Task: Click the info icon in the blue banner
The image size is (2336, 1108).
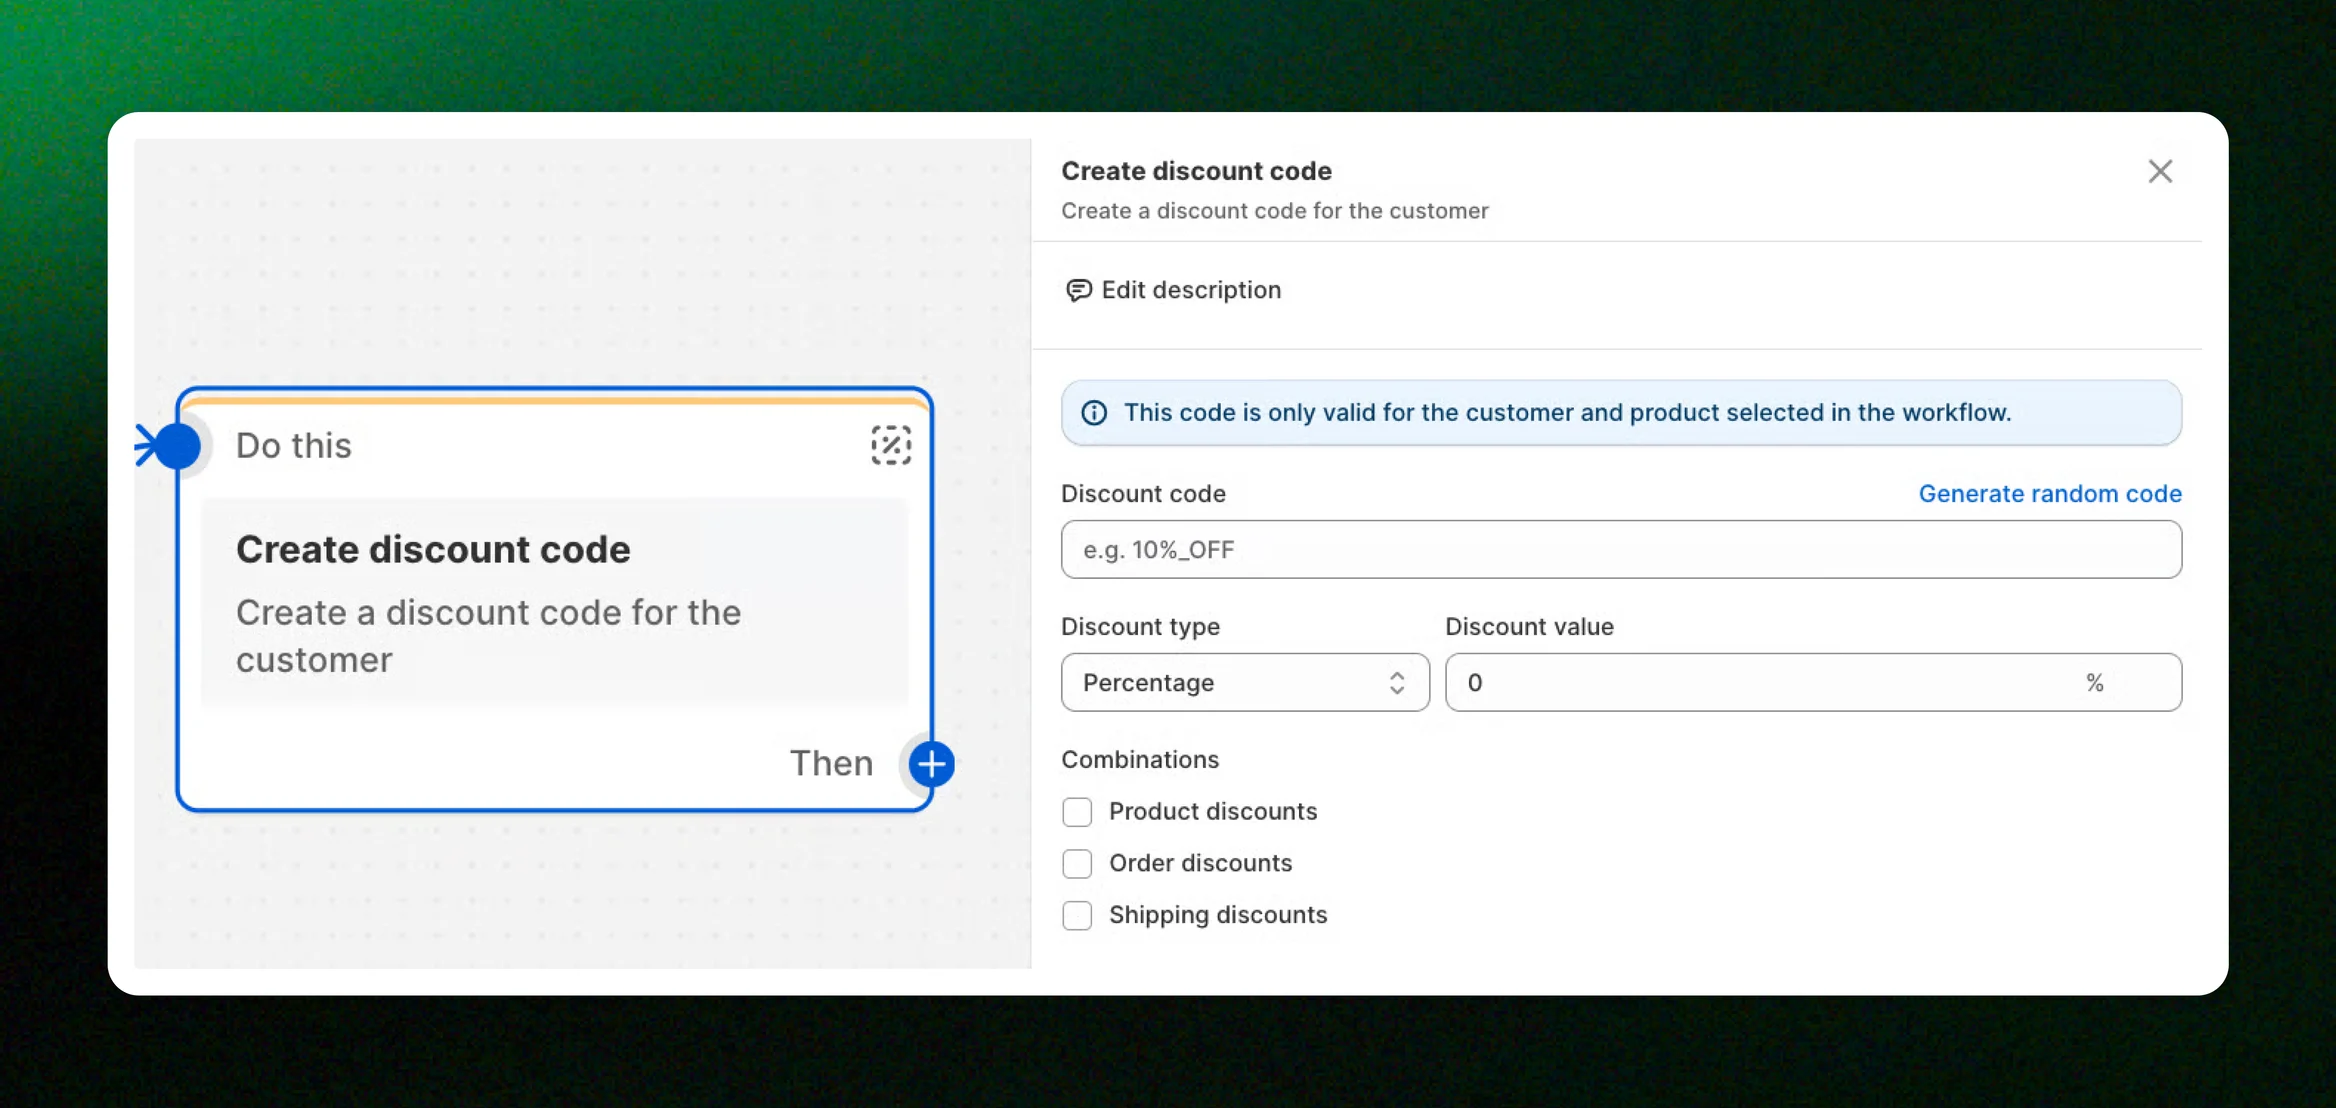Action: pos(1094,413)
